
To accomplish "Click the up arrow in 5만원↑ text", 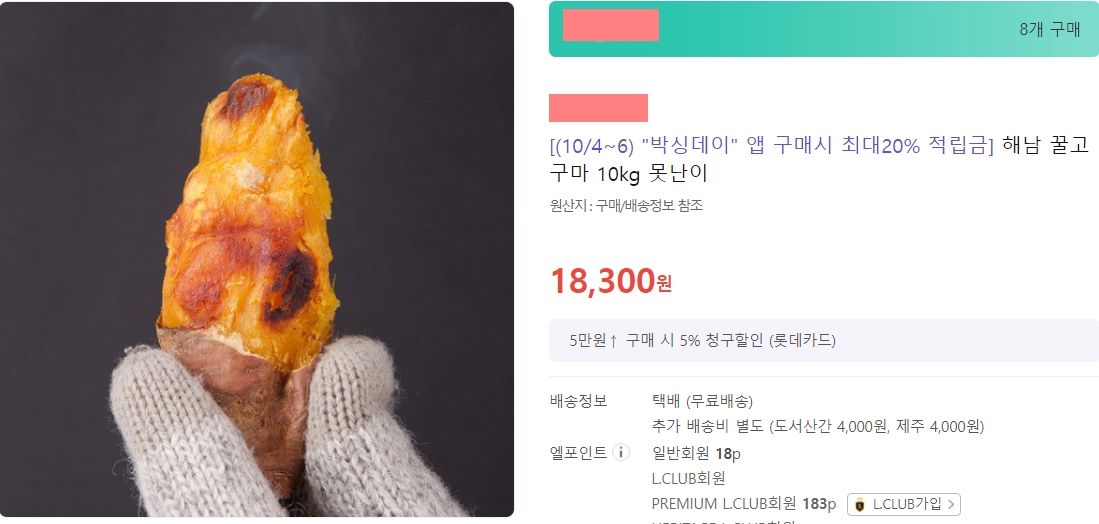I will (x=613, y=341).
